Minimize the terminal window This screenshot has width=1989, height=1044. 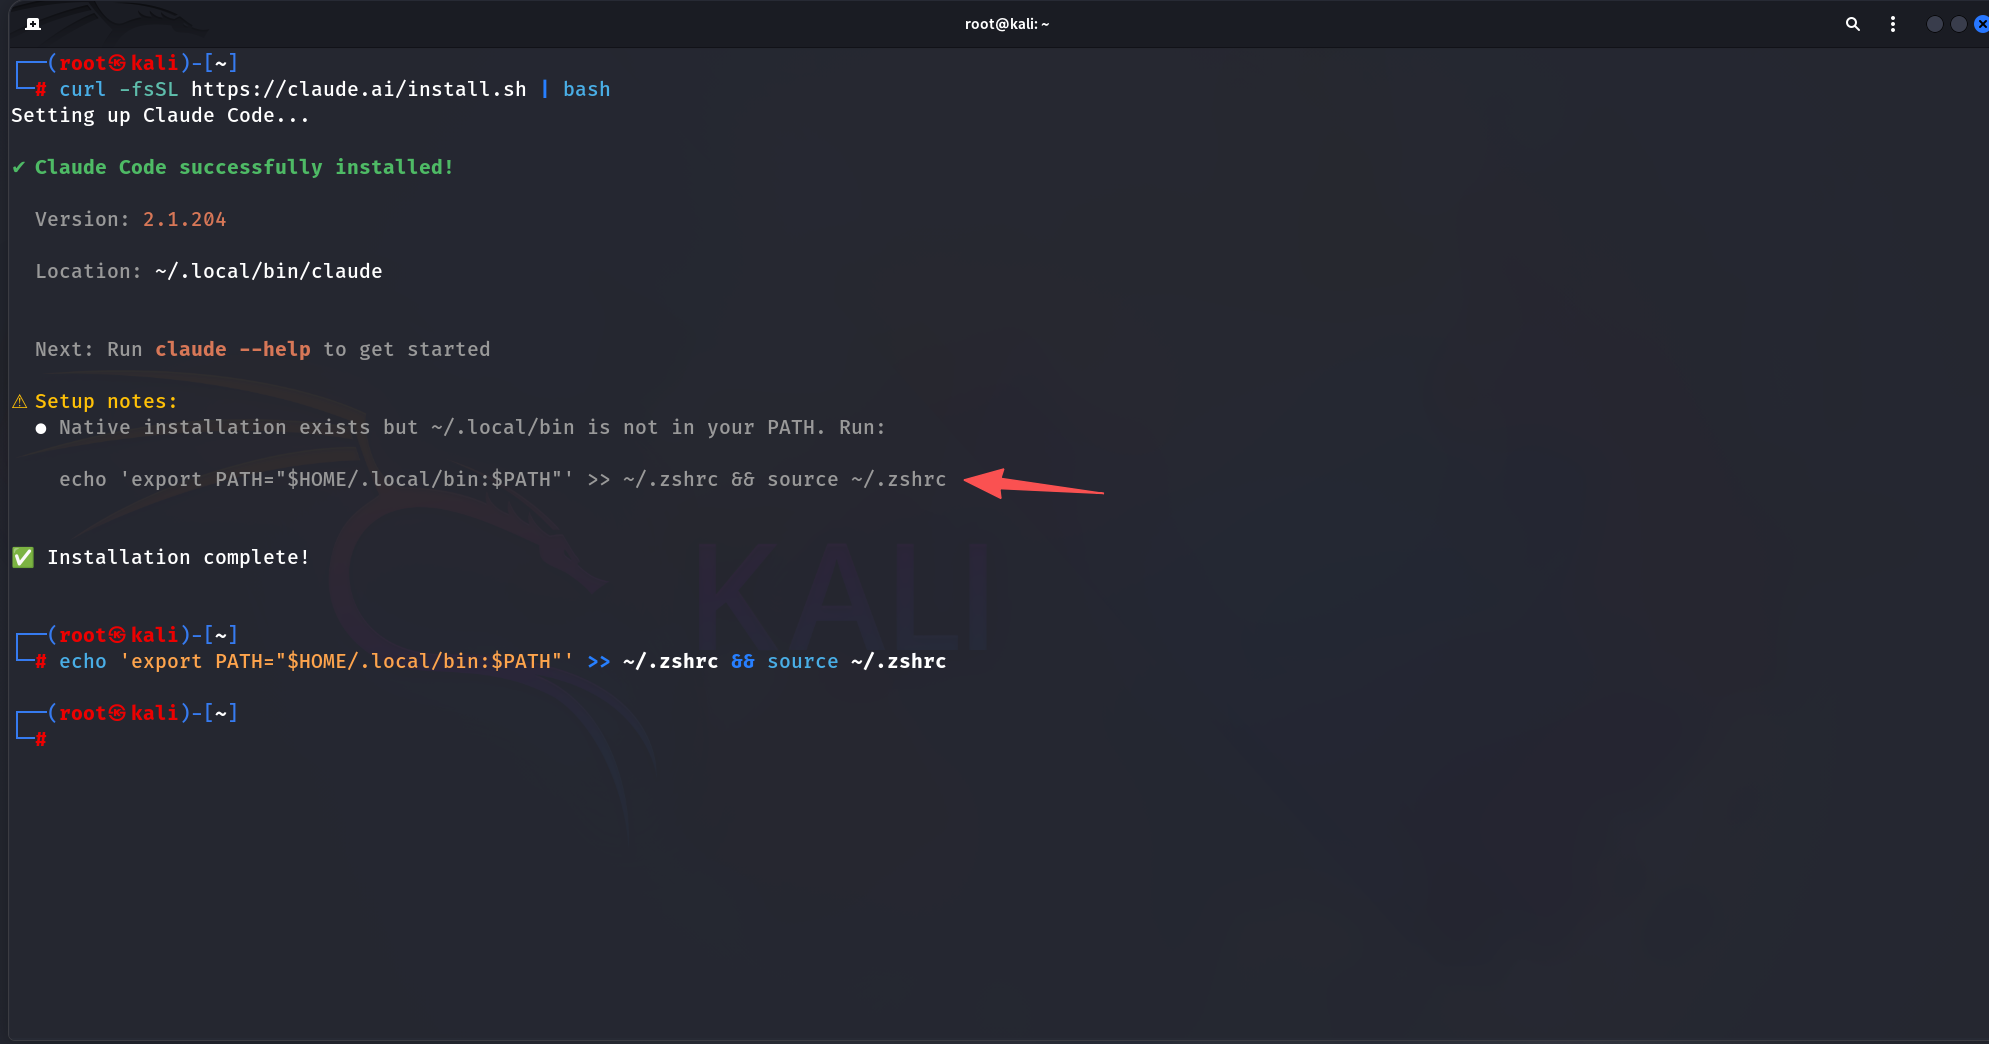tap(1934, 24)
